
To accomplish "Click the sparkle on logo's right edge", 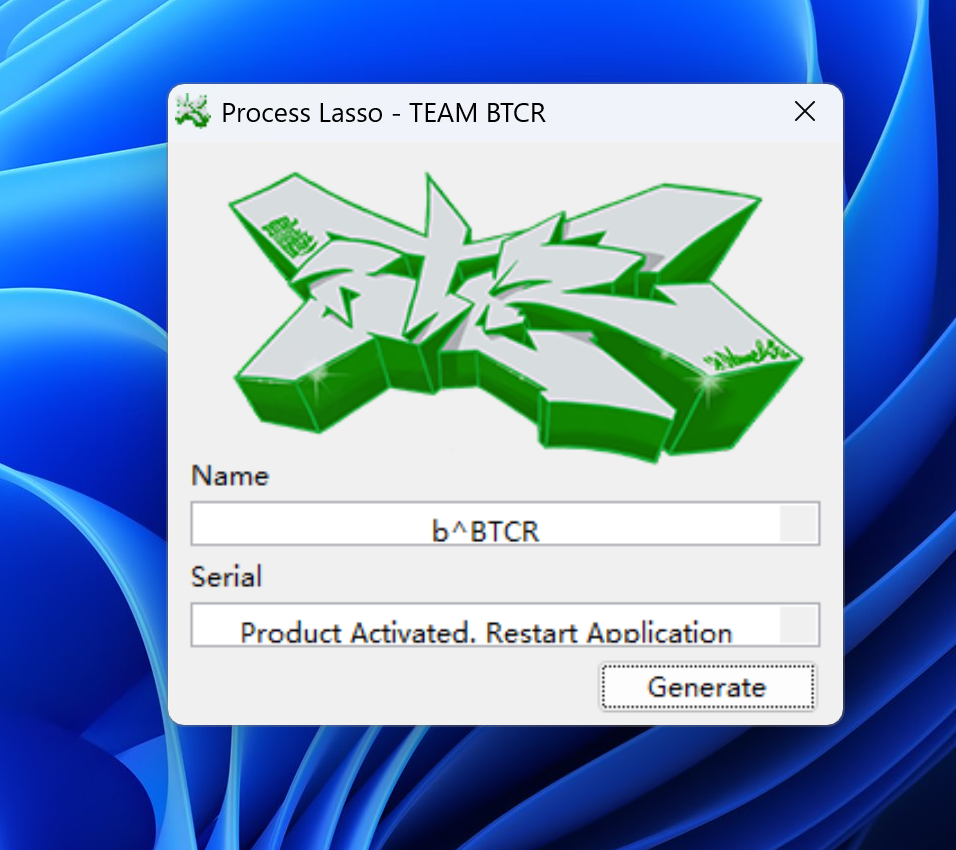I will coord(711,383).
